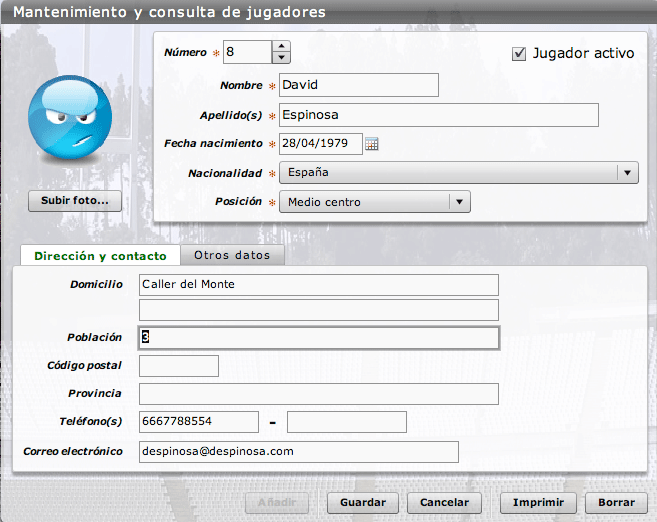
Task: Increase player number with up arrow
Action: tap(281, 46)
